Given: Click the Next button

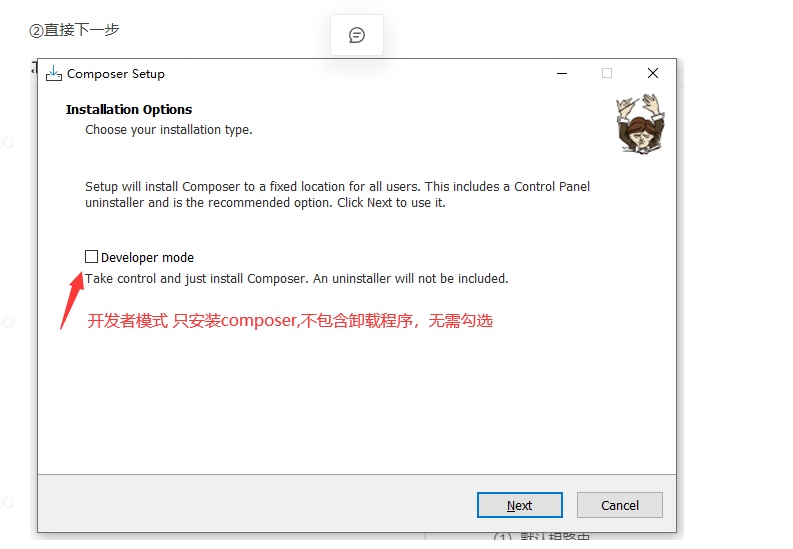Looking at the screenshot, I should click(519, 505).
